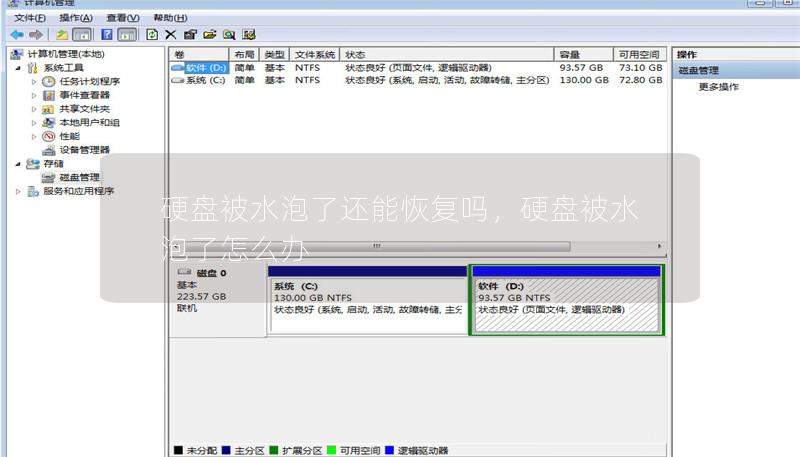Expand the 本地用户和组 node
The width and height of the screenshot is (800, 457).
point(34,123)
